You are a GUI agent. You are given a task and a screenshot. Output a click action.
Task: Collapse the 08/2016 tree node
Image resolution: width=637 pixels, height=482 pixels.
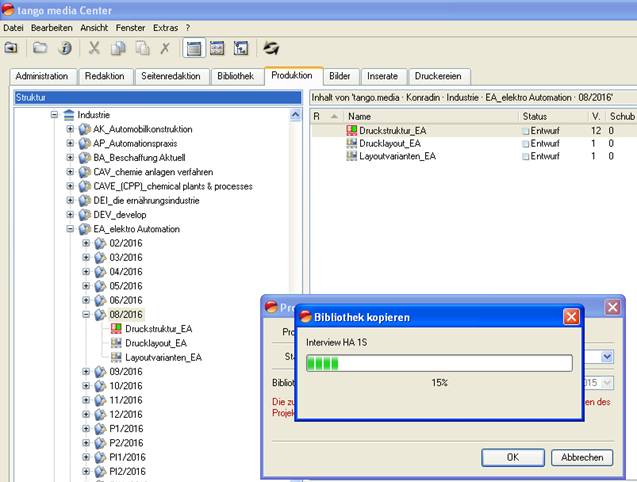(x=86, y=314)
